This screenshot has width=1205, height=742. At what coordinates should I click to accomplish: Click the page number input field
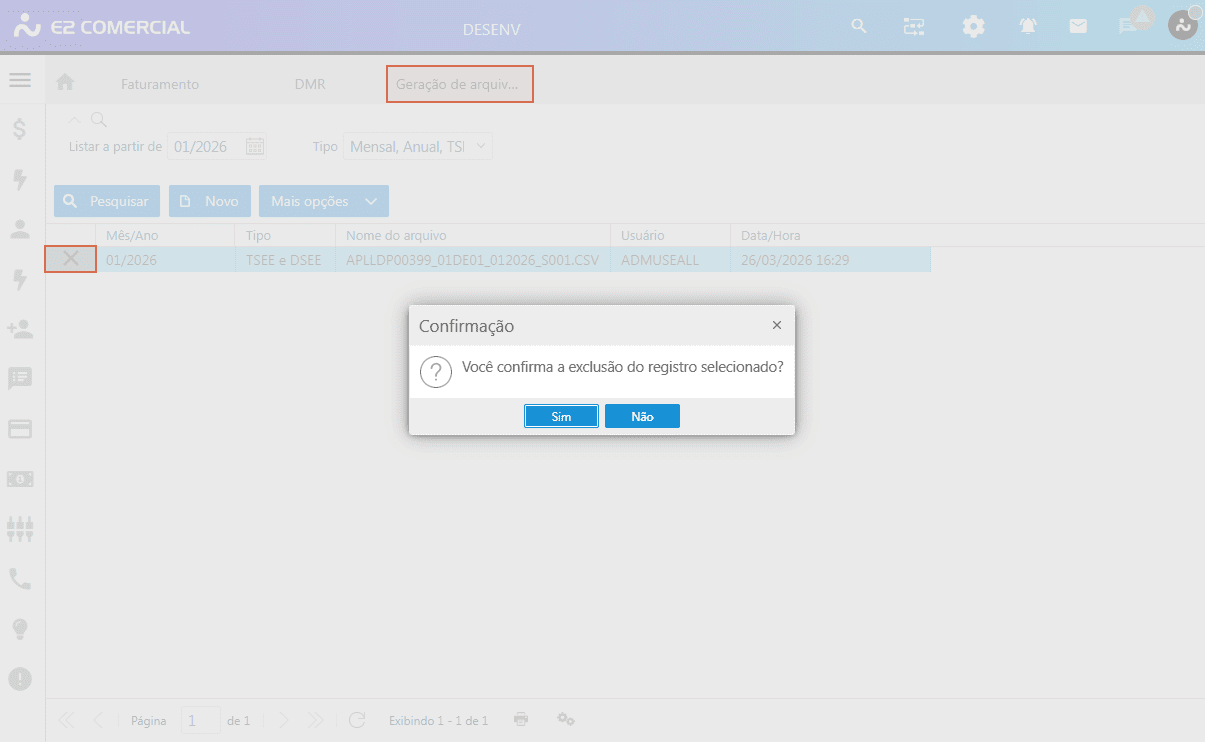[x=200, y=720]
